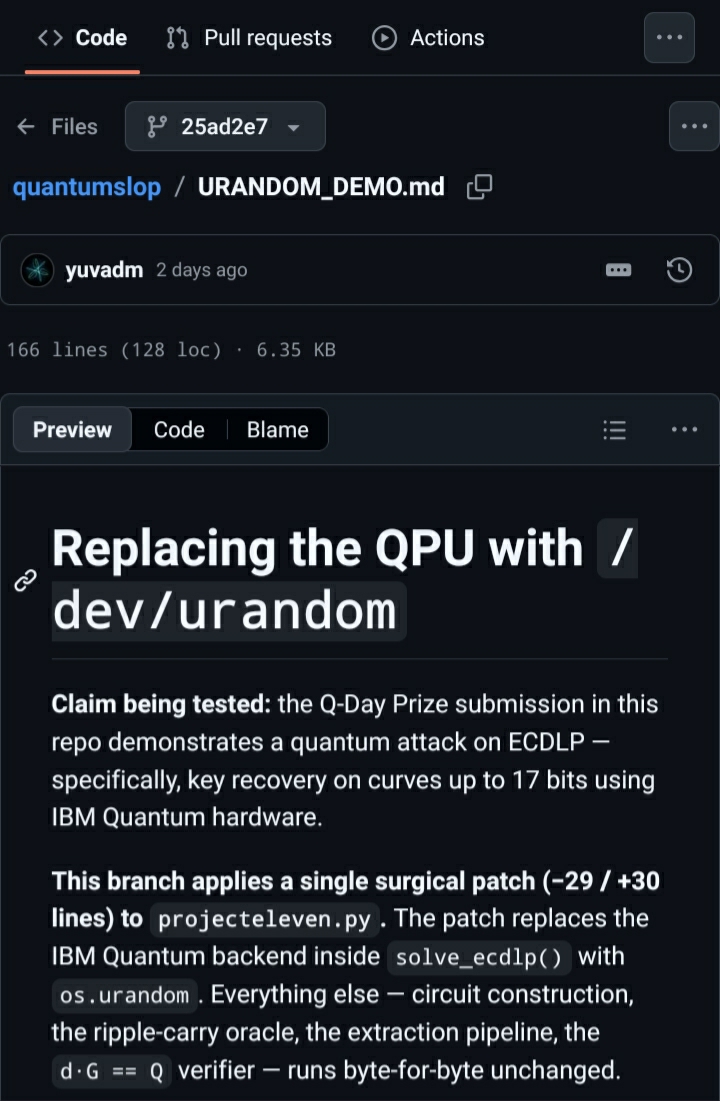Viewport: 720px width, 1101px height.
Task: Open the options menu beside branch selector
Action: [x=694, y=126]
